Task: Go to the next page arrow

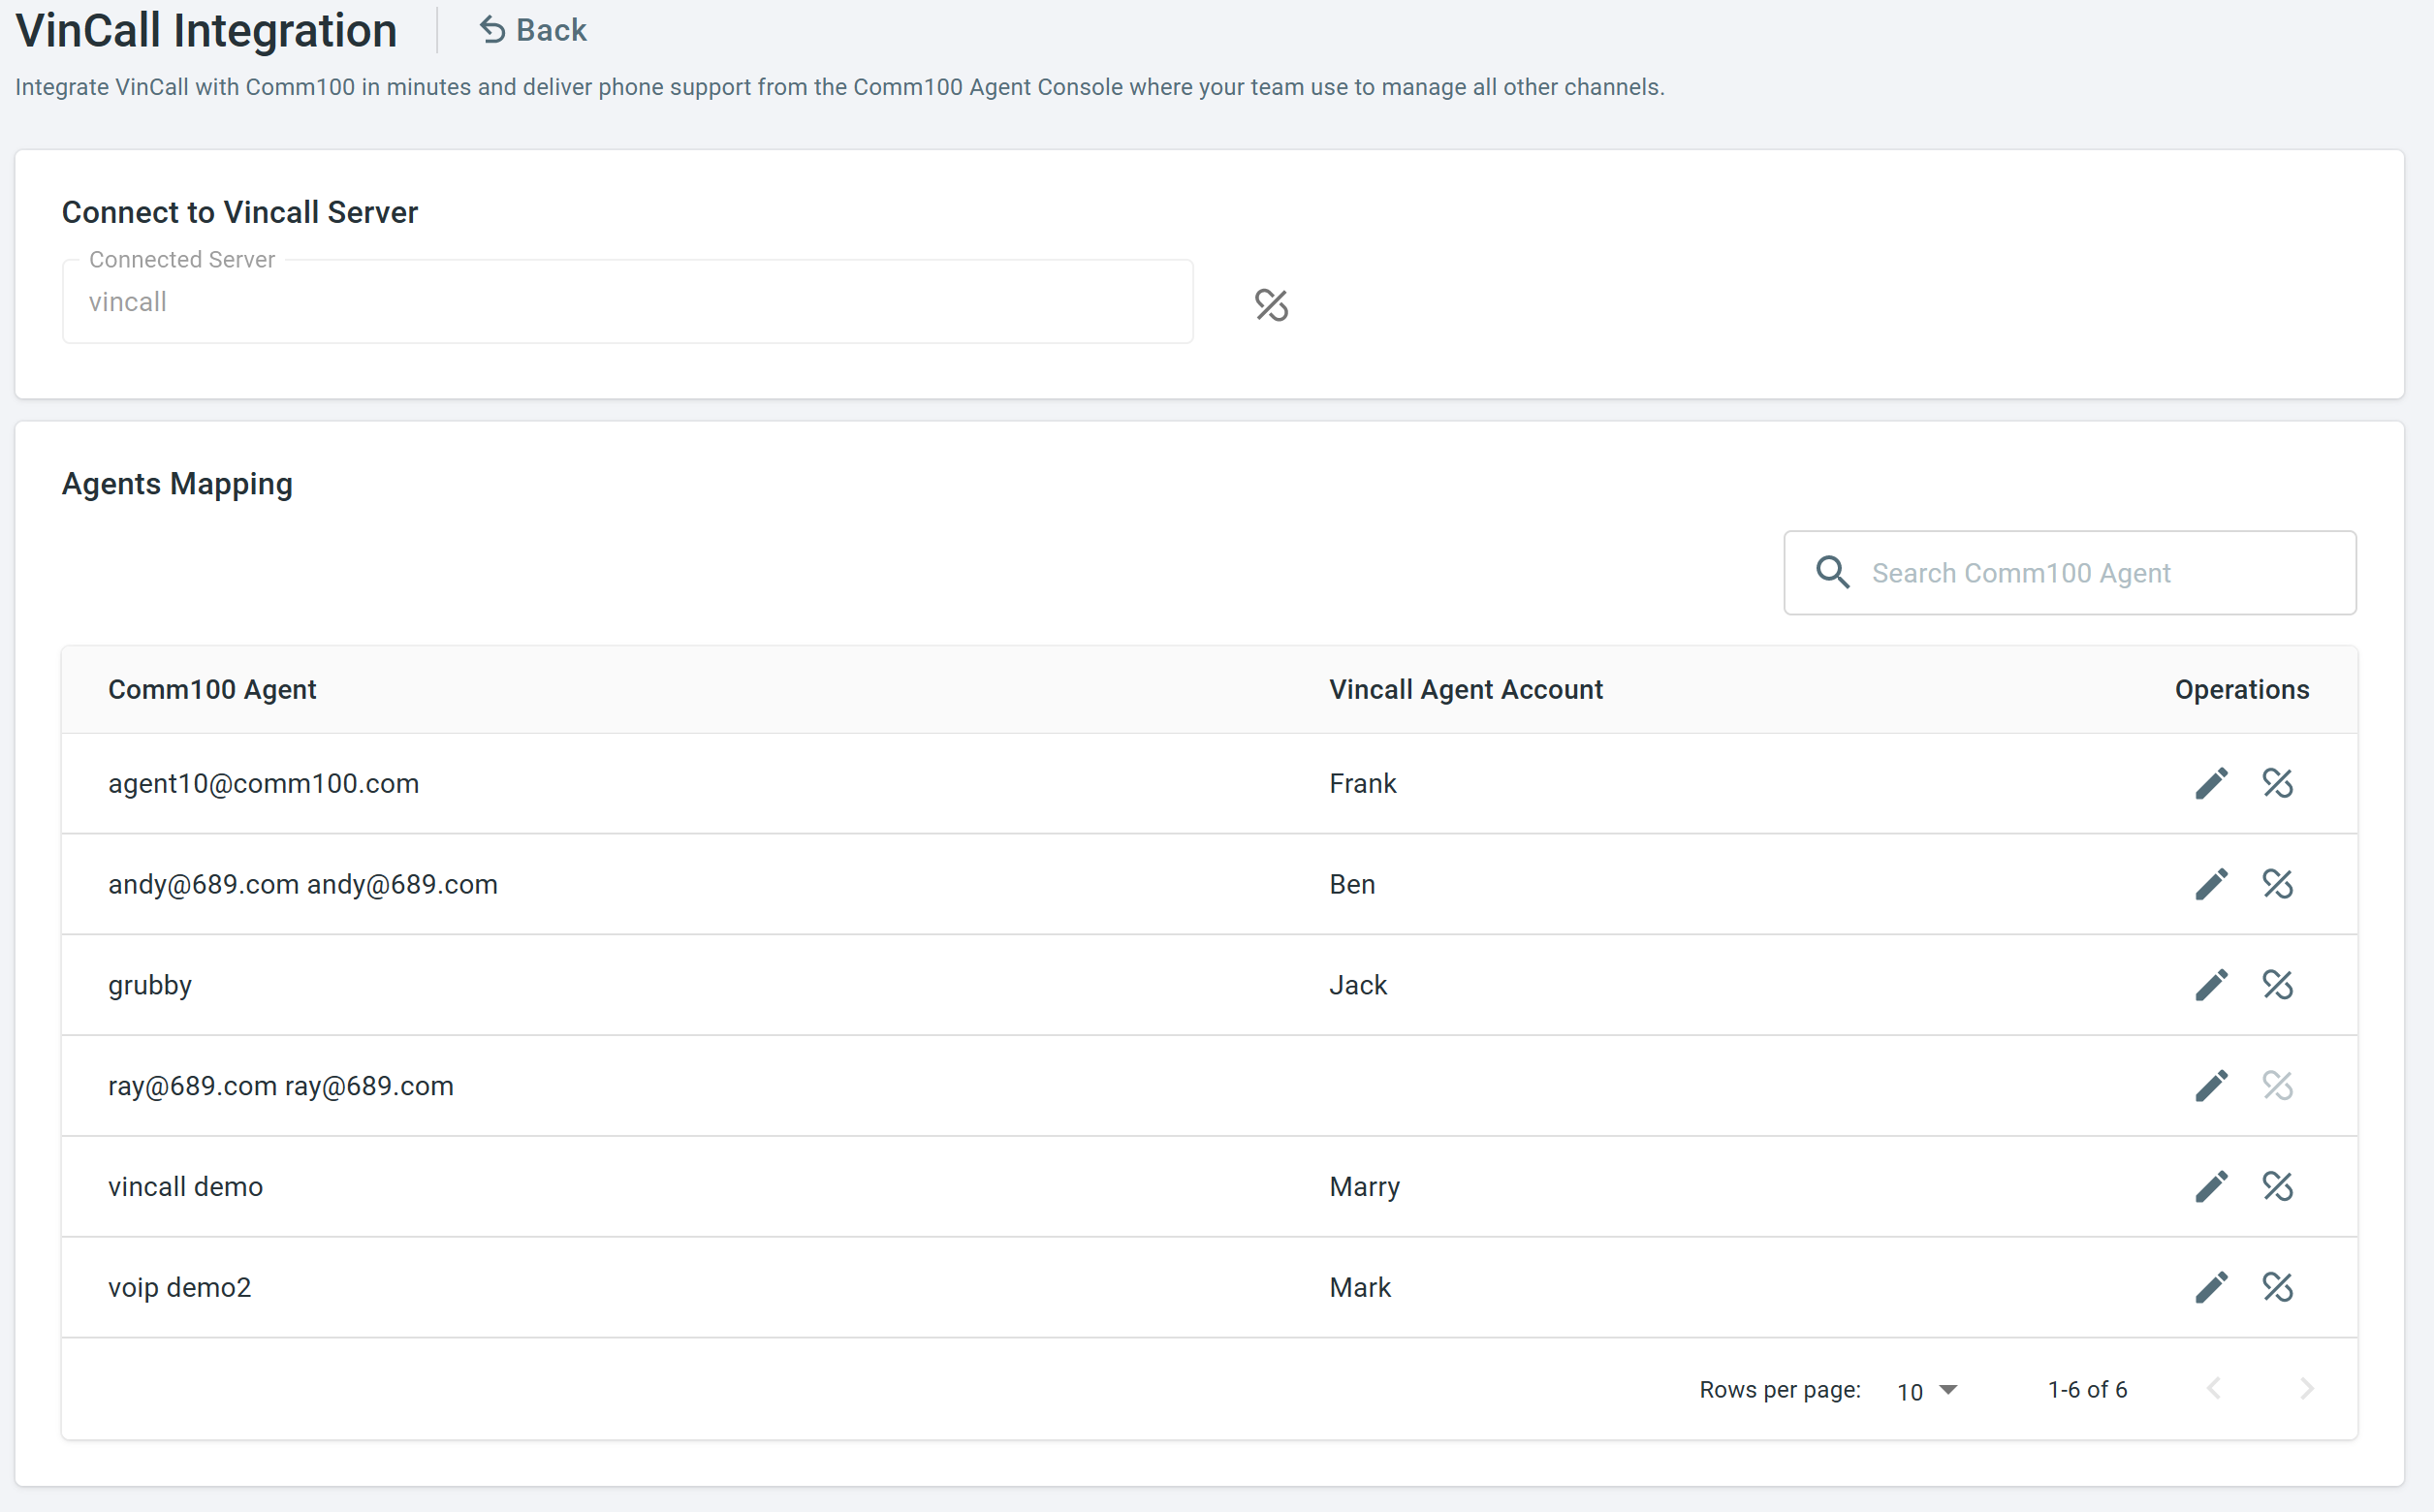Action: (2306, 1389)
